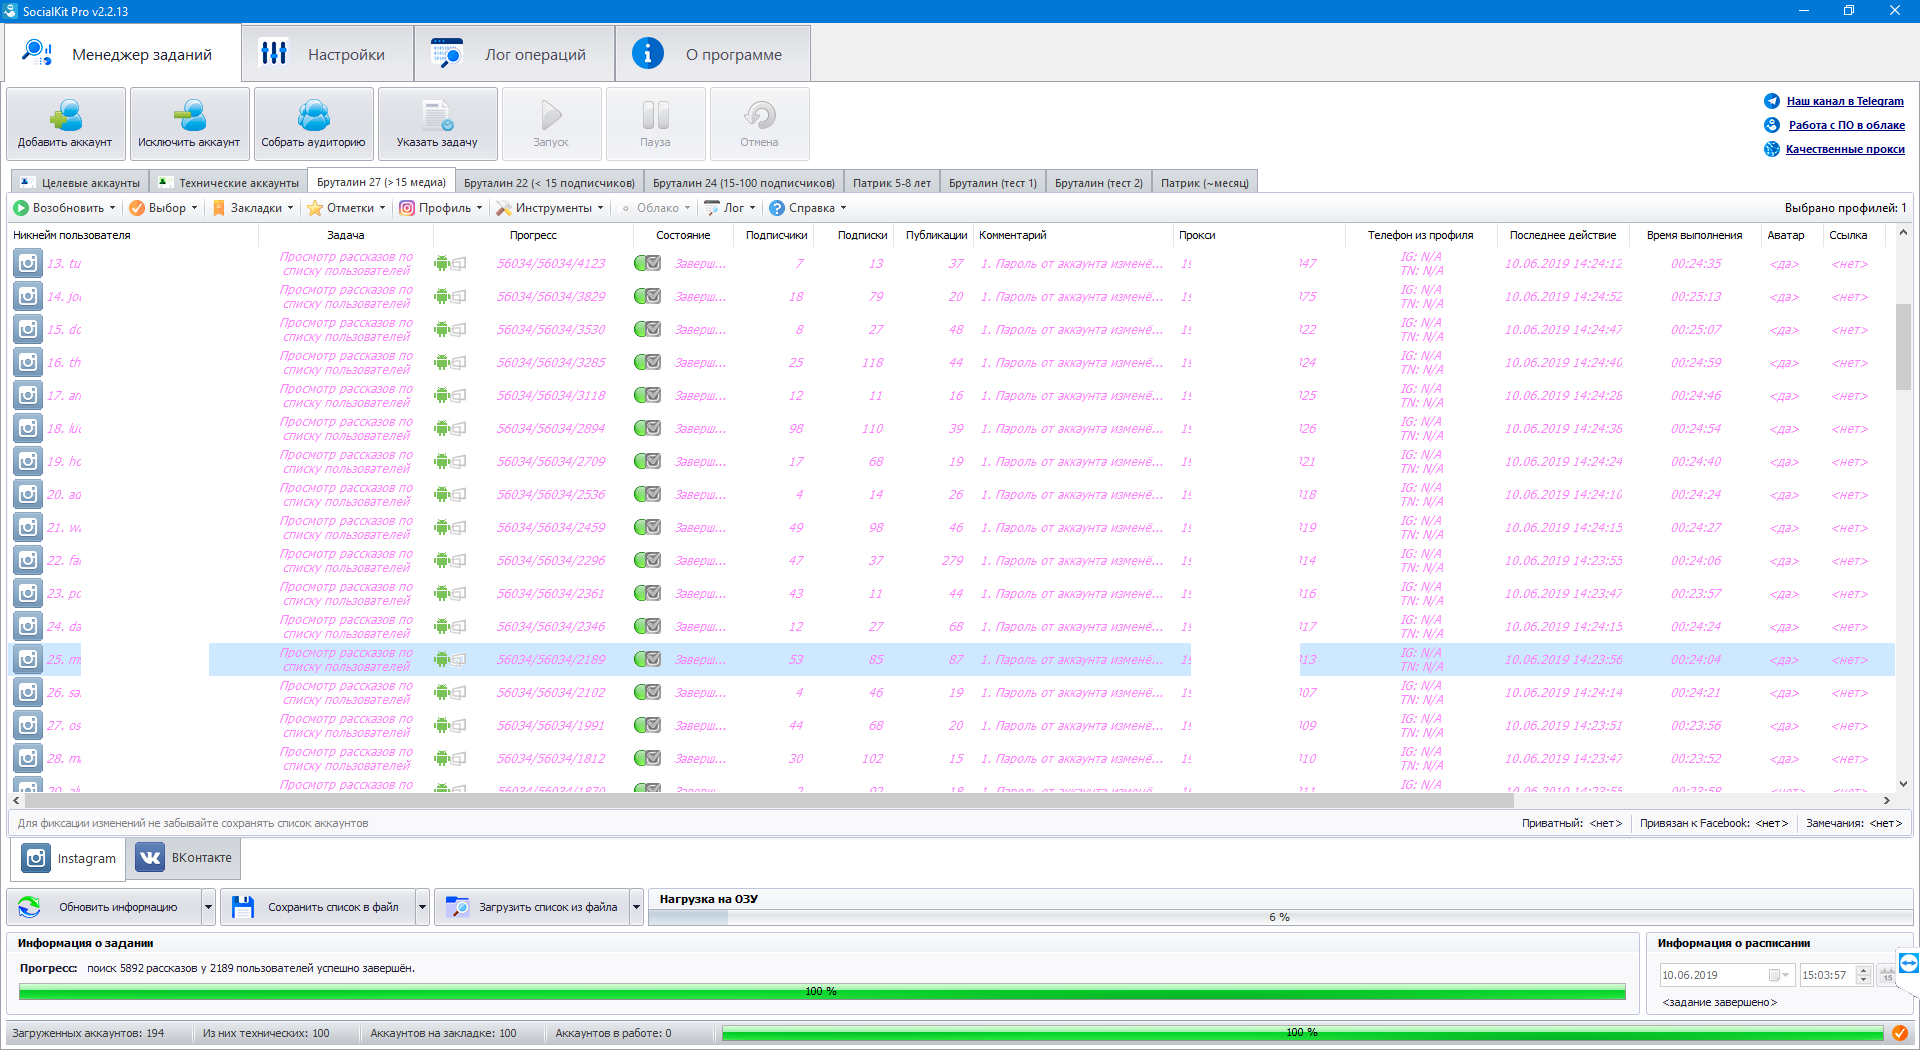Click the status bar overall progress bar

(1302, 1033)
